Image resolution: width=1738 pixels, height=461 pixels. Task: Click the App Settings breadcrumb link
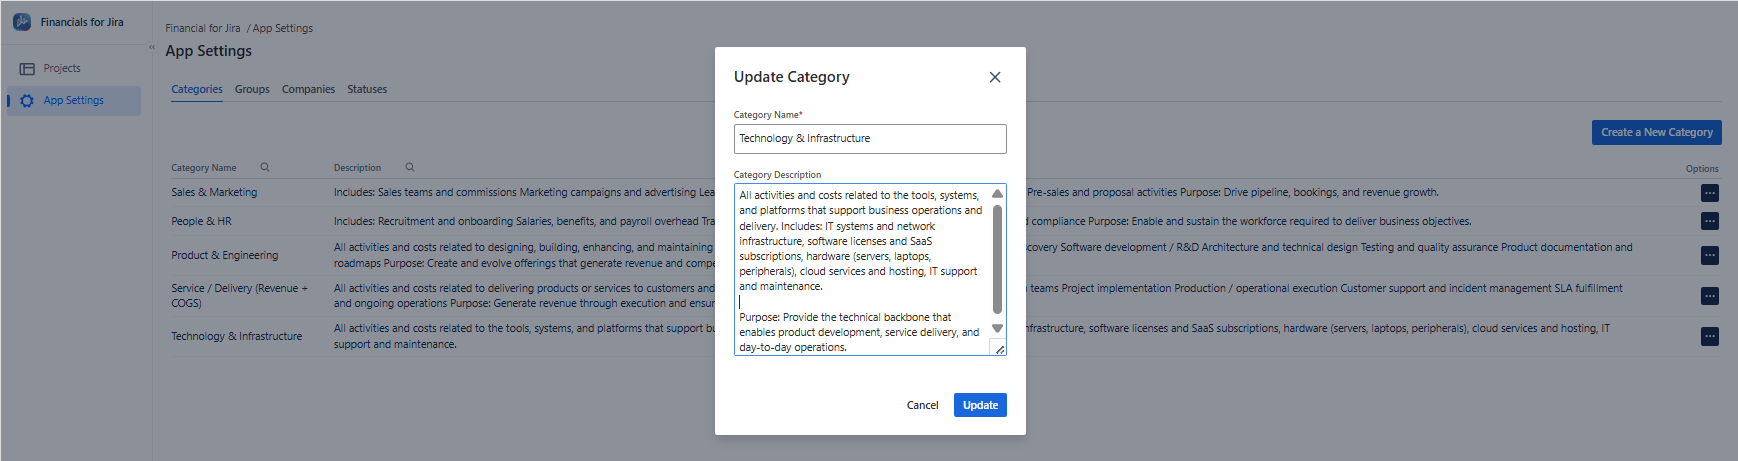click(x=283, y=28)
